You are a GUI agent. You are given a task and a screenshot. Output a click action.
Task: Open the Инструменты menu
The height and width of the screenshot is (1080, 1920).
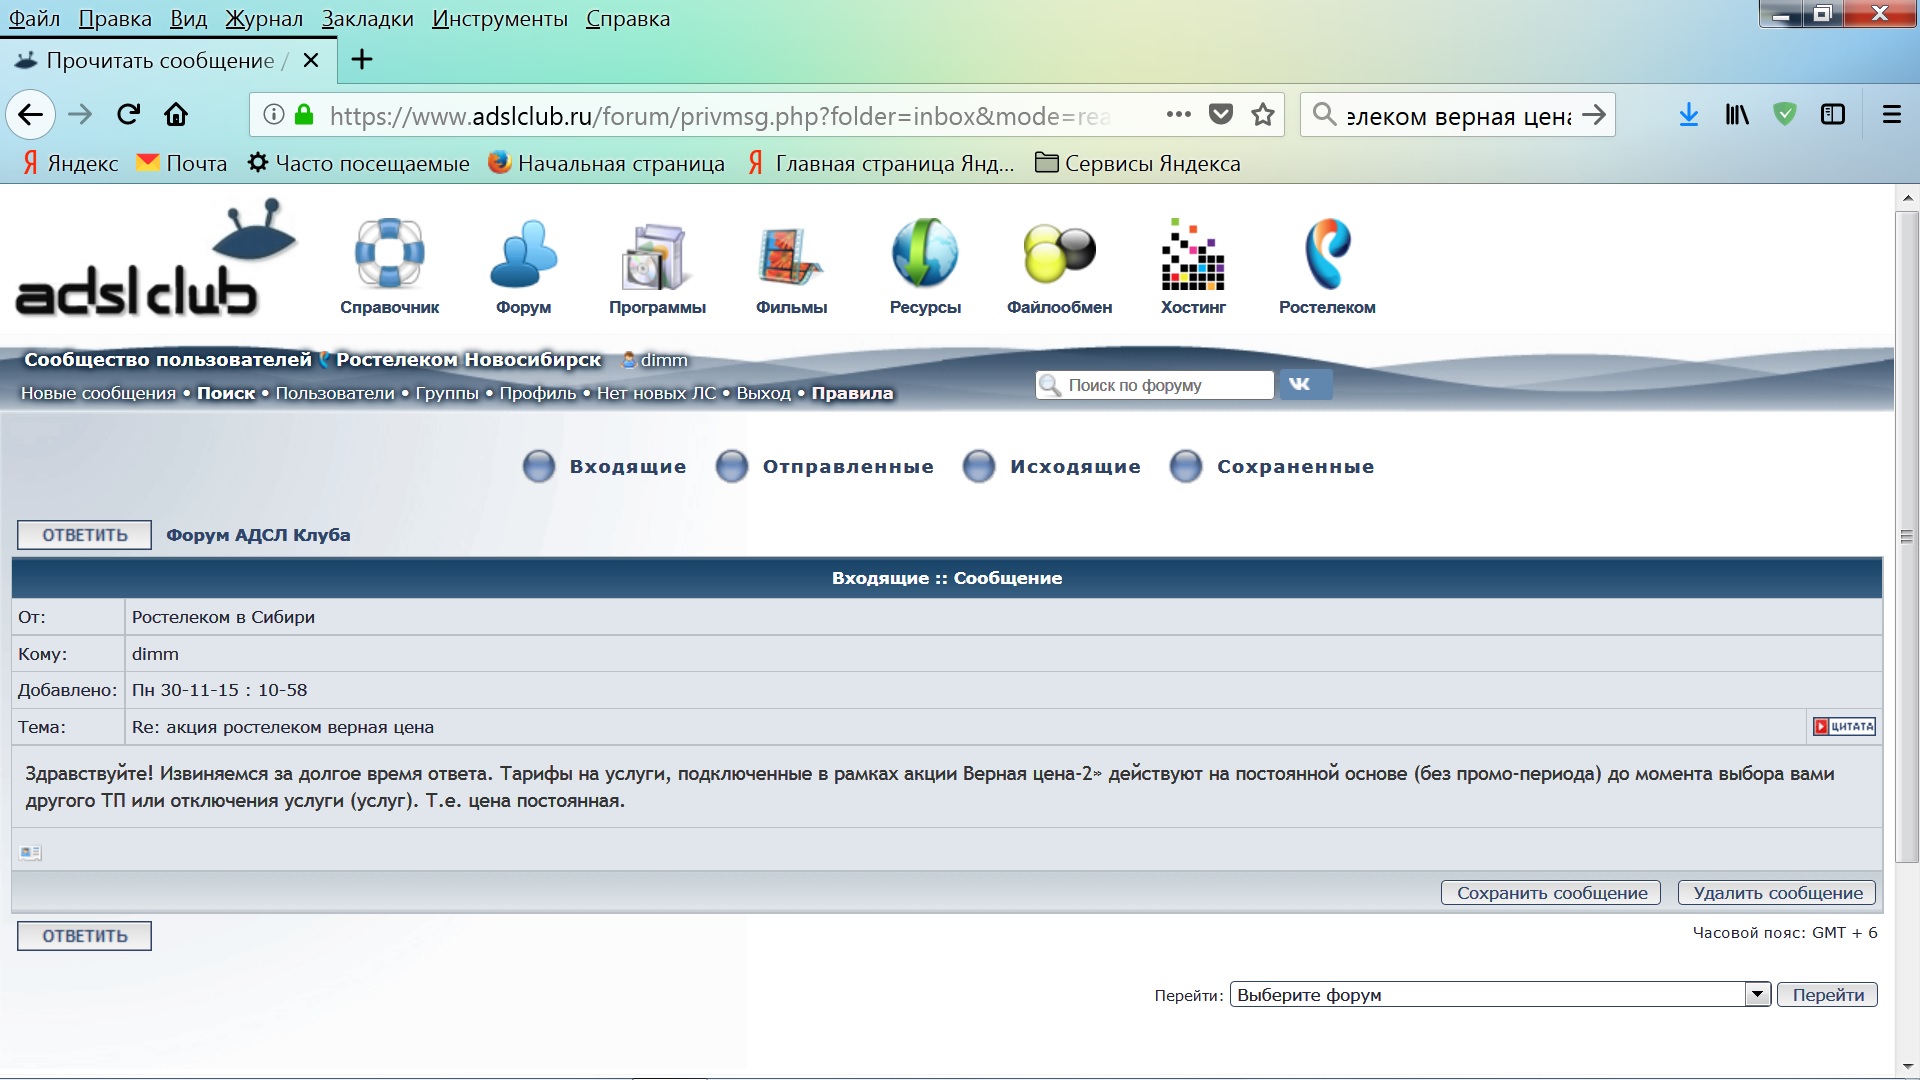500,18
